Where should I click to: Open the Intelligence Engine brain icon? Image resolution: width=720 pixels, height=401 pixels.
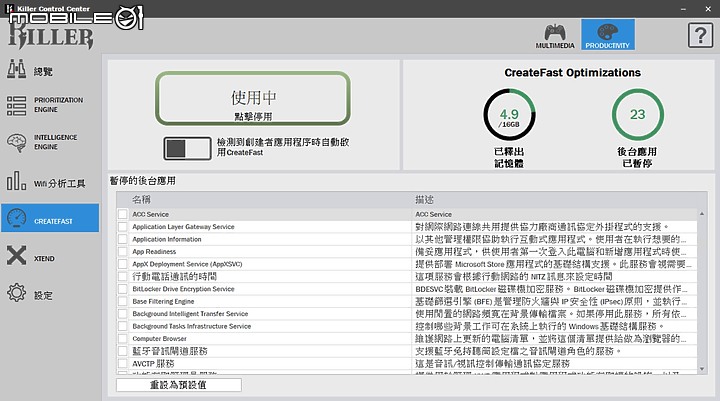[x=17, y=142]
